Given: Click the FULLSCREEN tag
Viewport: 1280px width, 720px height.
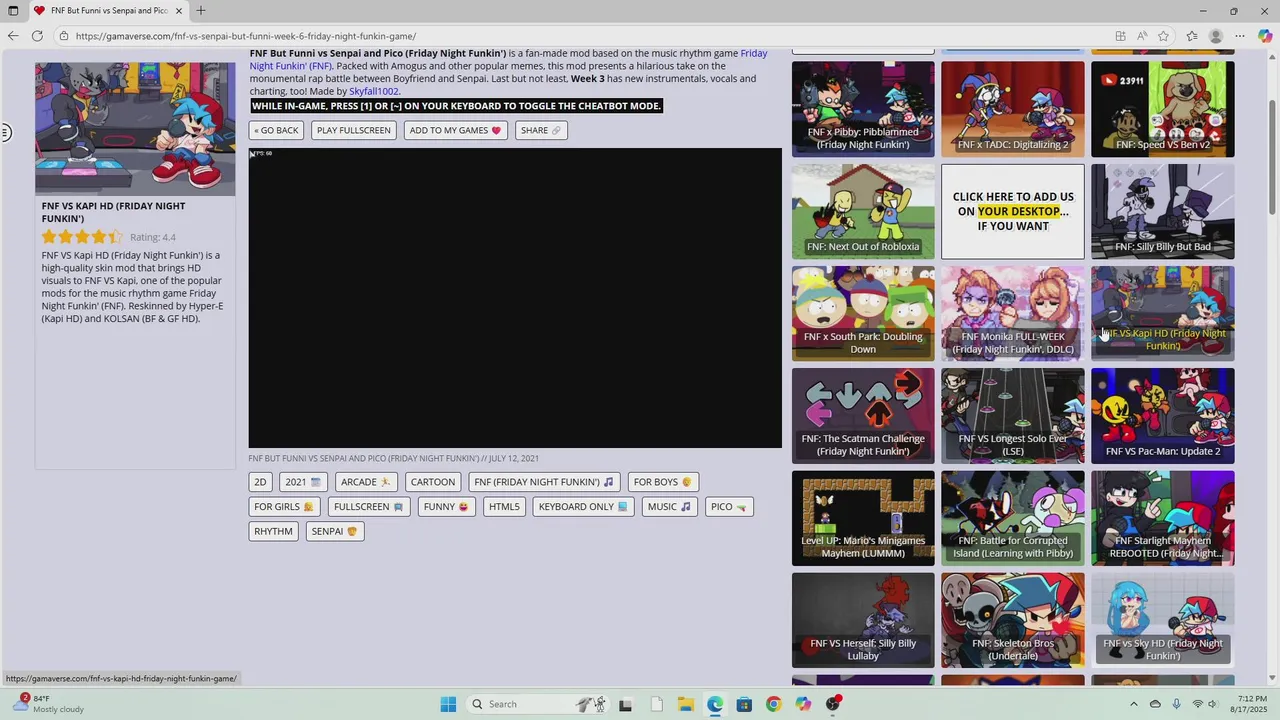Looking at the screenshot, I should click(x=369, y=507).
